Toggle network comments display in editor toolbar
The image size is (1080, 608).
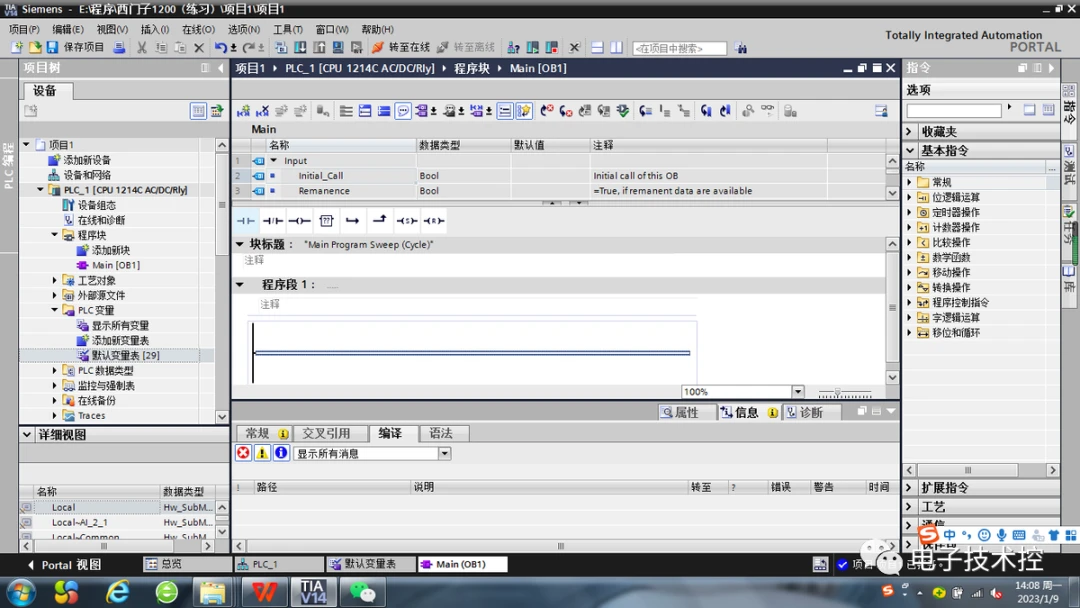coord(404,111)
